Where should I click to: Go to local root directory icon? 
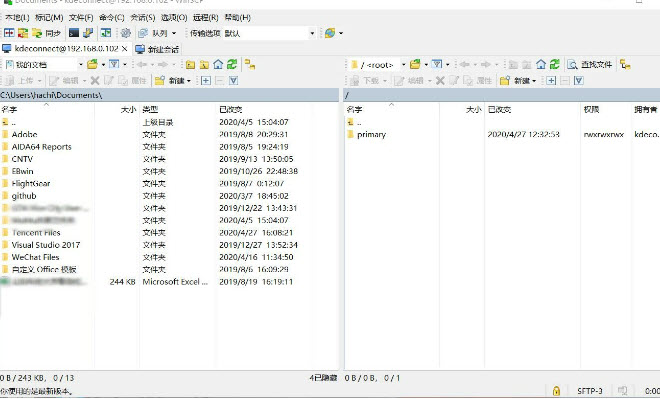pyautogui.click(x=204, y=64)
